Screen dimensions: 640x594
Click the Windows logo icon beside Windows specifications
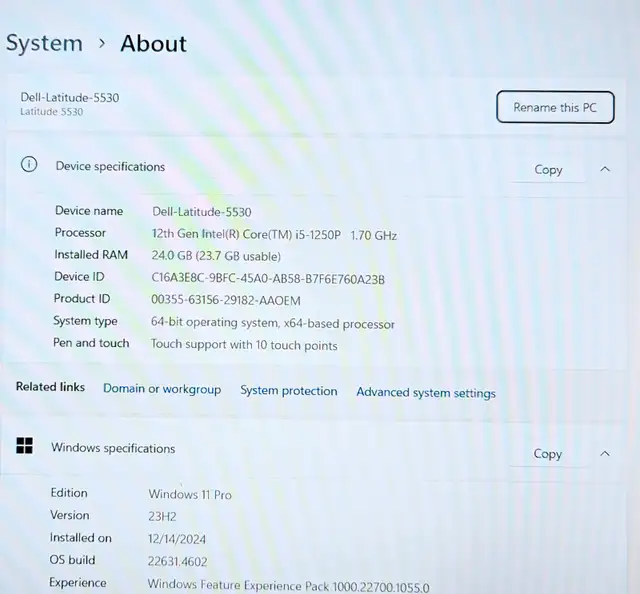[24, 445]
